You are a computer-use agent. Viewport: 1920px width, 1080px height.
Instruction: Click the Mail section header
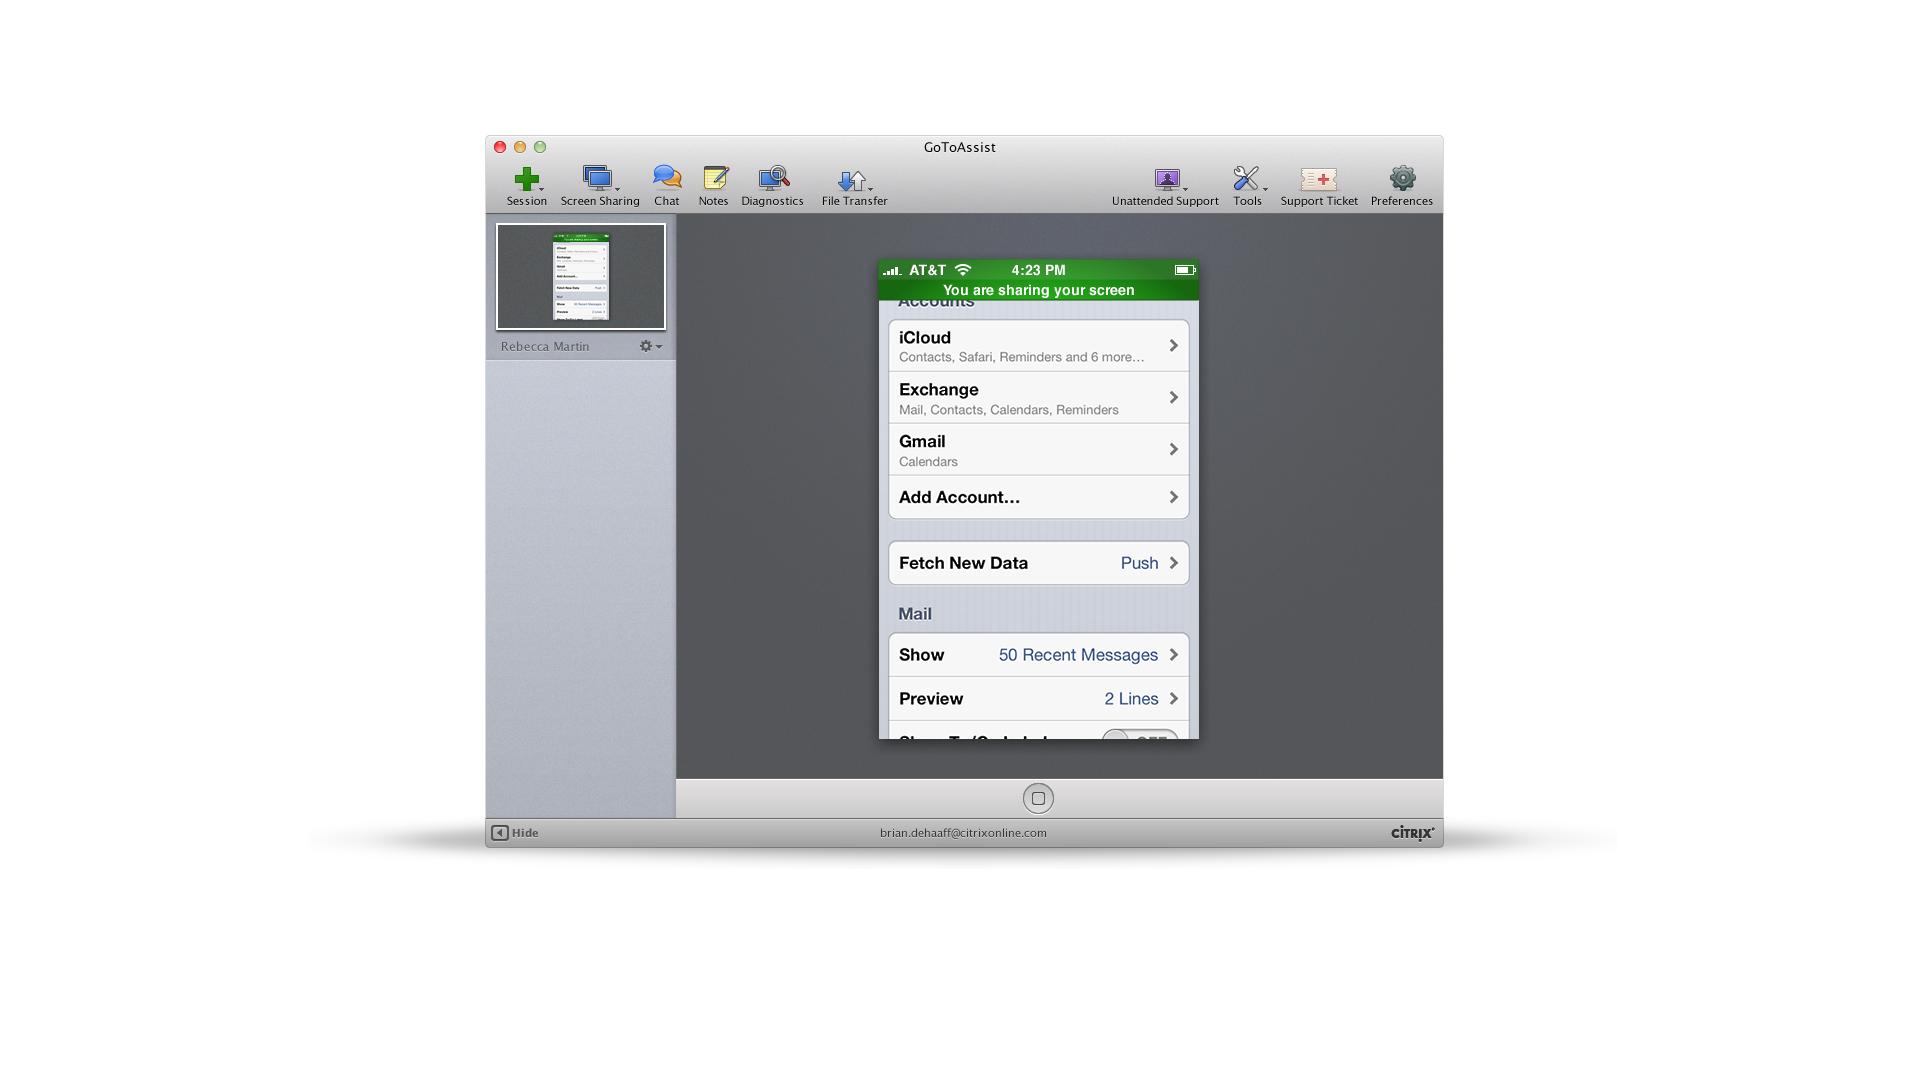915,614
